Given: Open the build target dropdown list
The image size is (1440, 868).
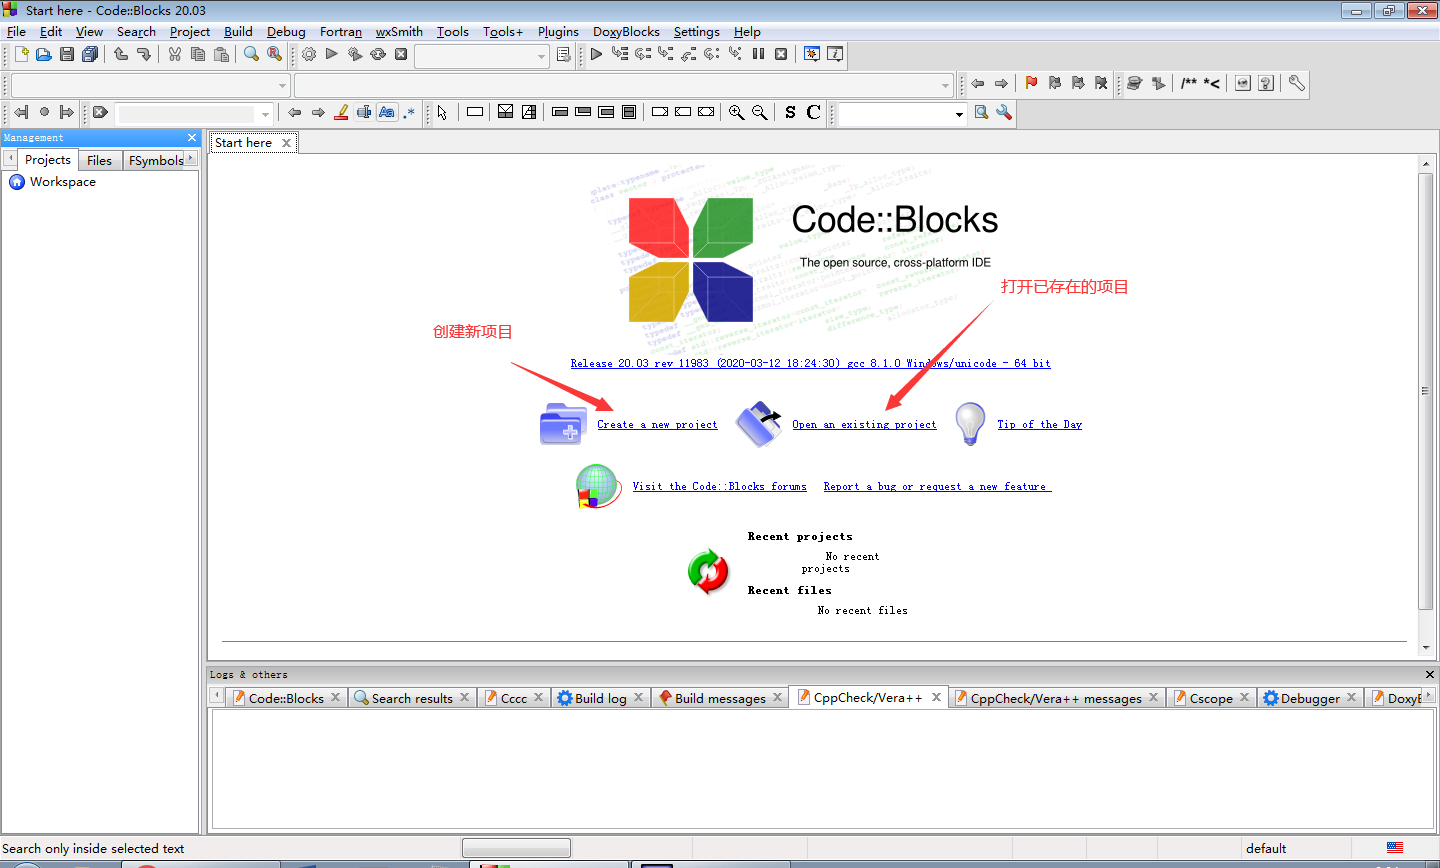Looking at the screenshot, I should [x=540, y=54].
